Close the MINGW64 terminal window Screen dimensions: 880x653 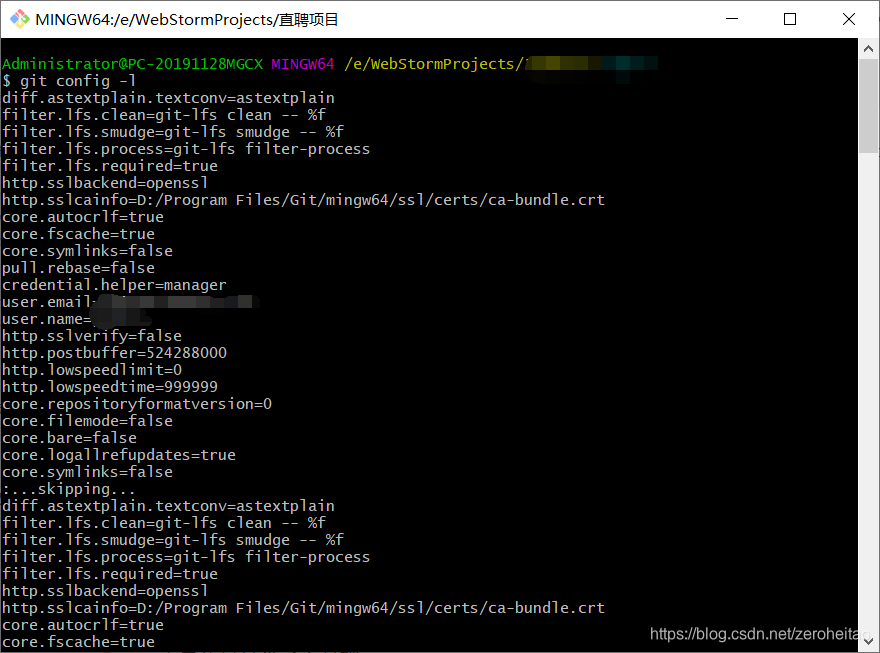(849, 19)
